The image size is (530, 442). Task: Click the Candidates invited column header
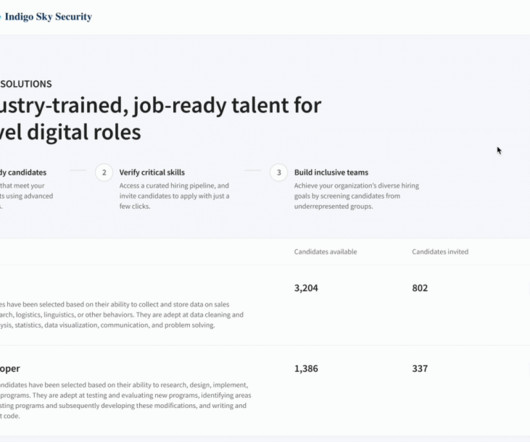440,252
